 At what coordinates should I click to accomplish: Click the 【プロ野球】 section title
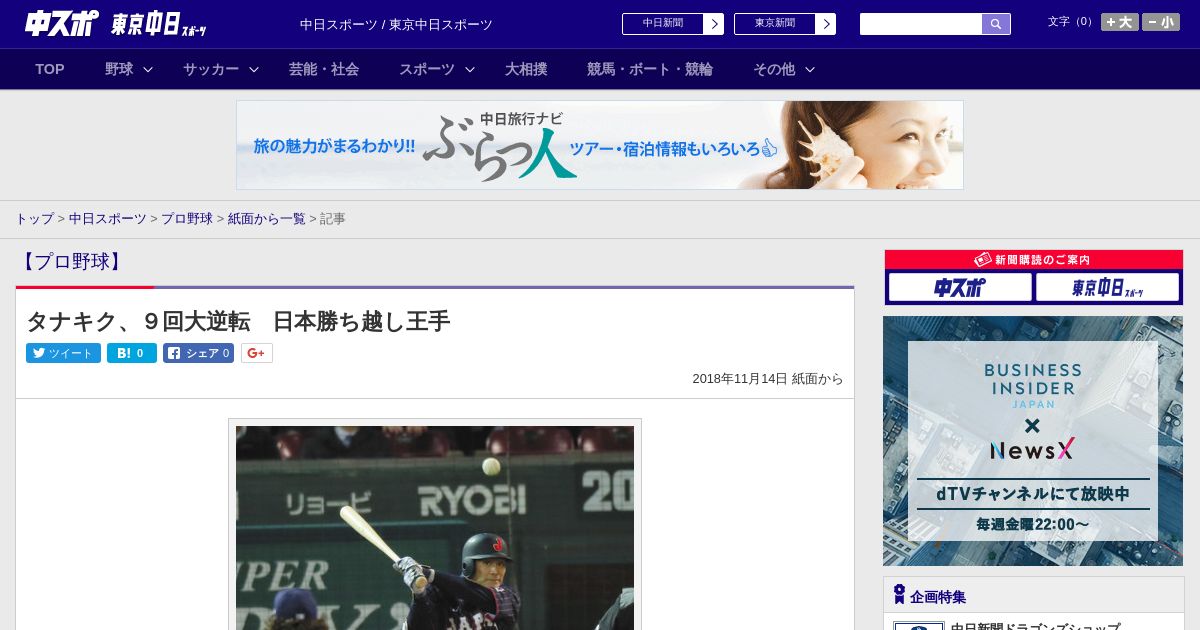pos(70,262)
